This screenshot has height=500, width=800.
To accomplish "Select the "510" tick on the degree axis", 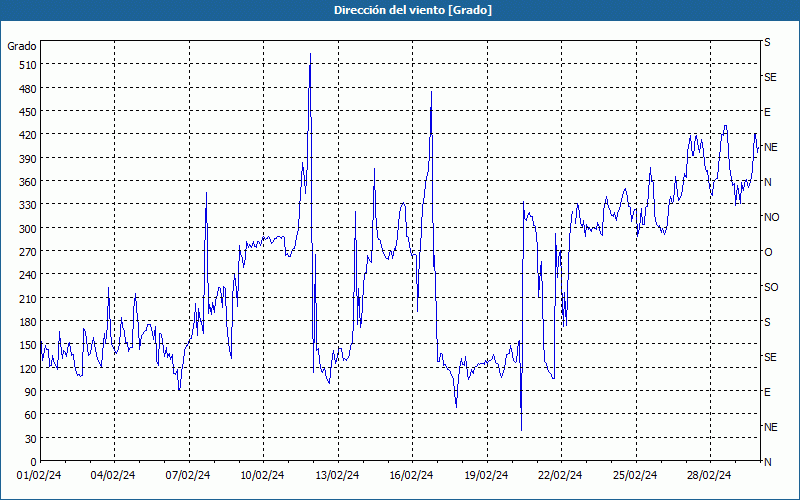I will pyautogui.click(x=28, y=65).
